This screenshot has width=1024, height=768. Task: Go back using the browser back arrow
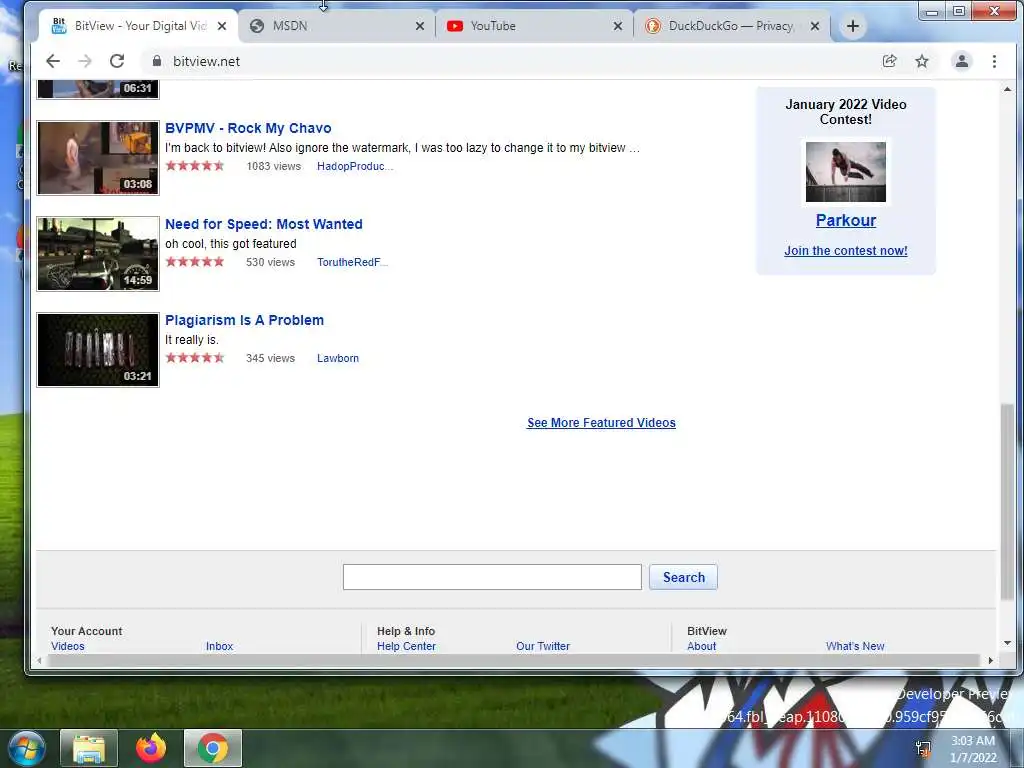[53, 61]
